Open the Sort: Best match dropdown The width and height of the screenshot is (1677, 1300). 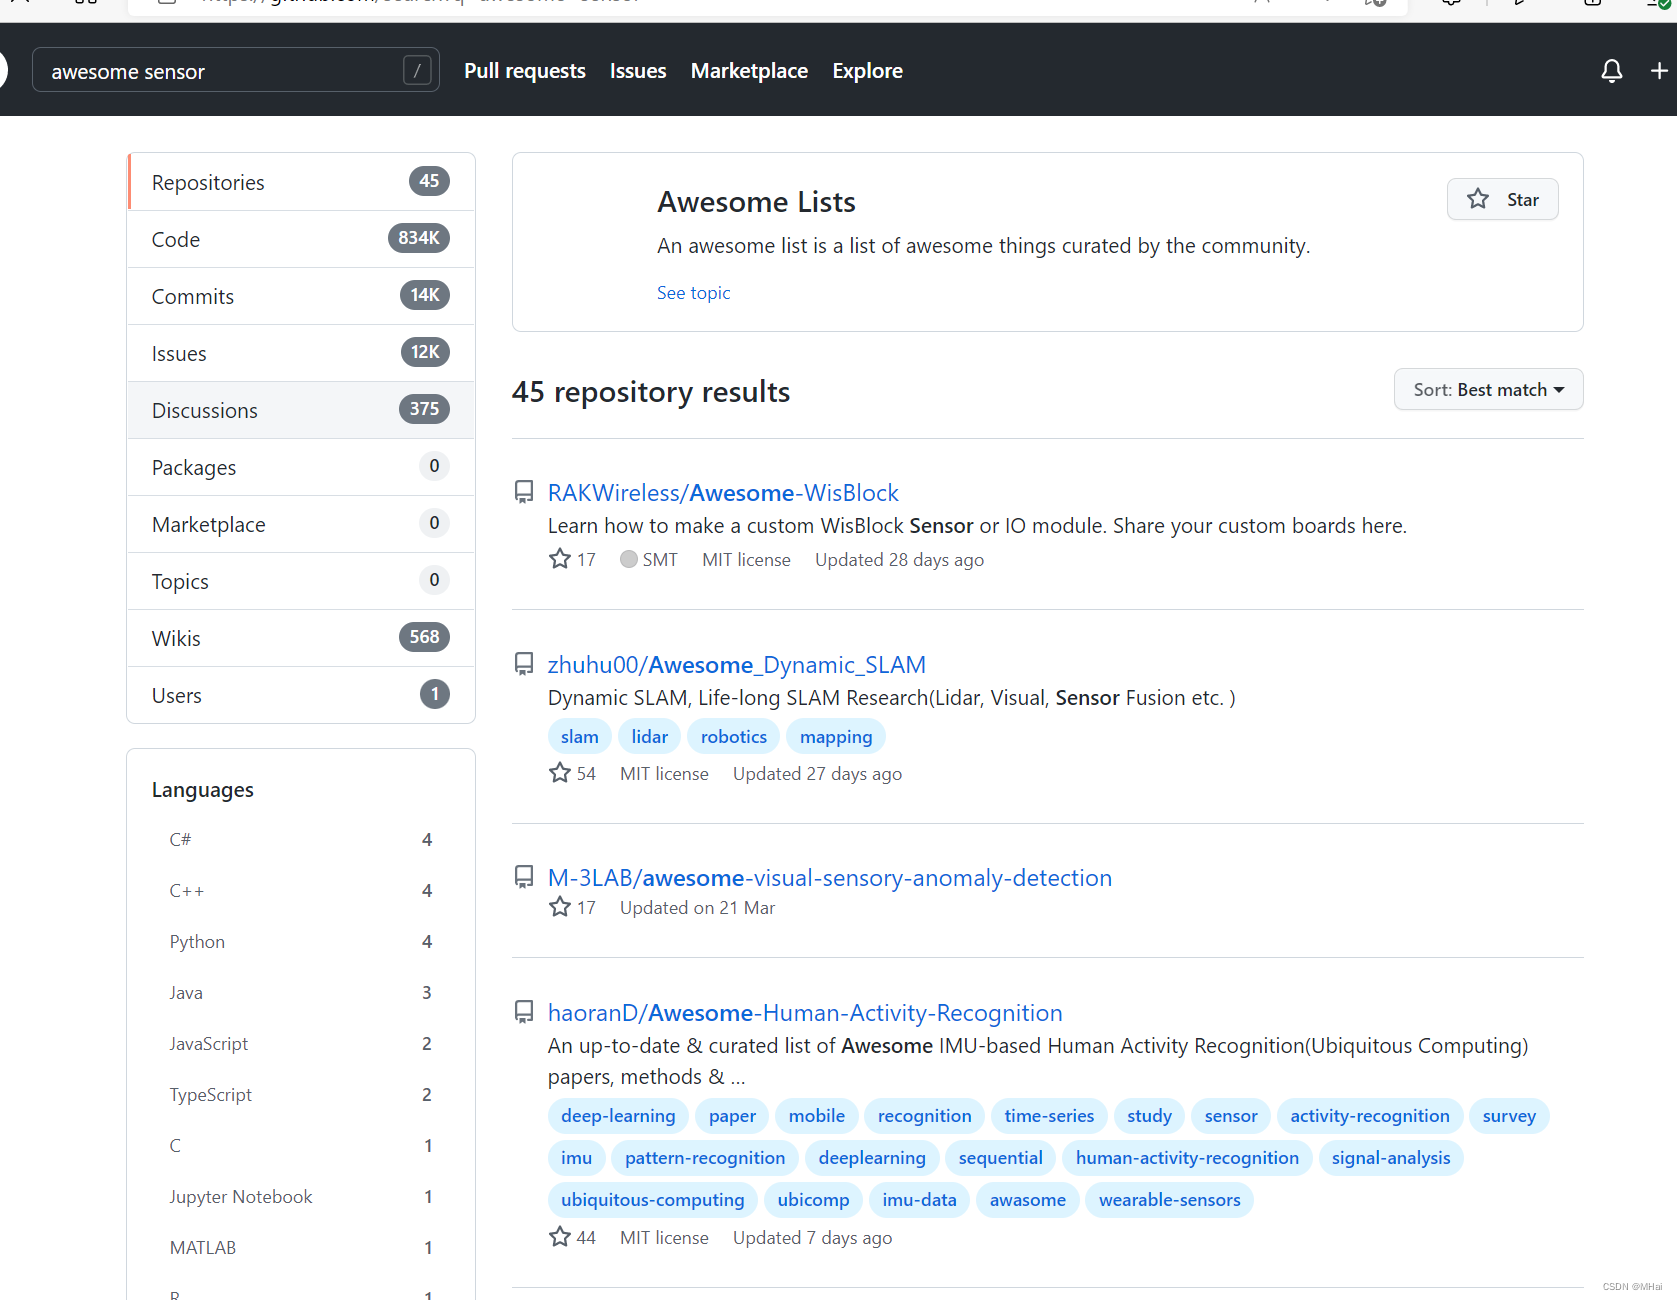pyautogui.click(x=1488, y=389)
